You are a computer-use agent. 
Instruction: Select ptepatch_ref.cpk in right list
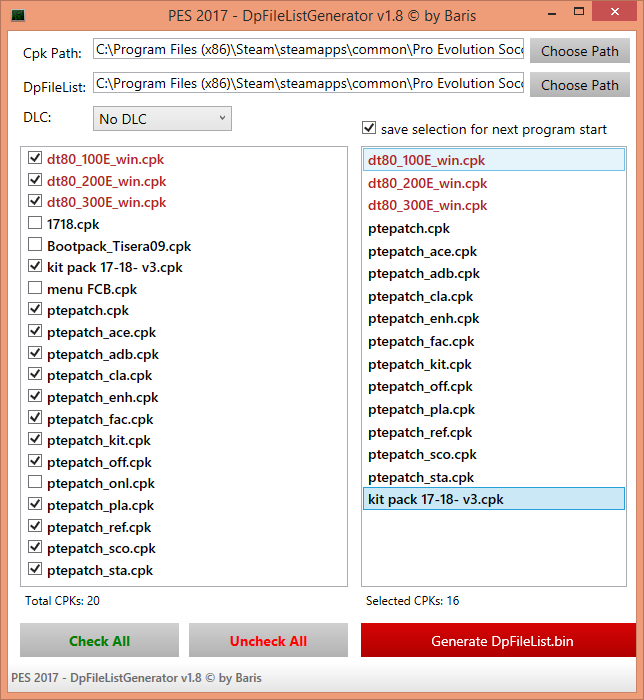pyautogui.click(x=494, y=432)
